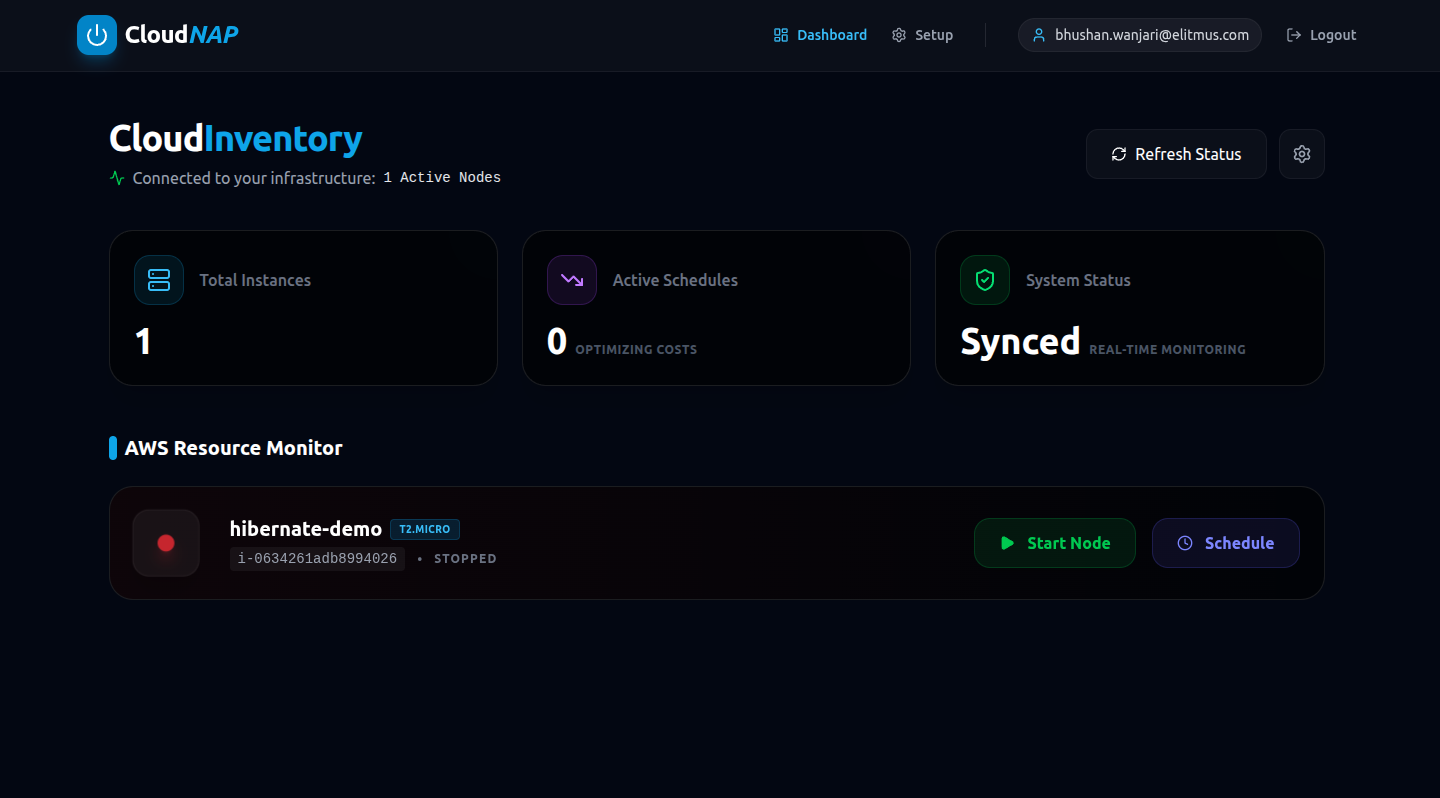This screenshot has width=1440, height=798.
Task: Click the trending graph icon on Active Schedules
Action: point(571,280)
